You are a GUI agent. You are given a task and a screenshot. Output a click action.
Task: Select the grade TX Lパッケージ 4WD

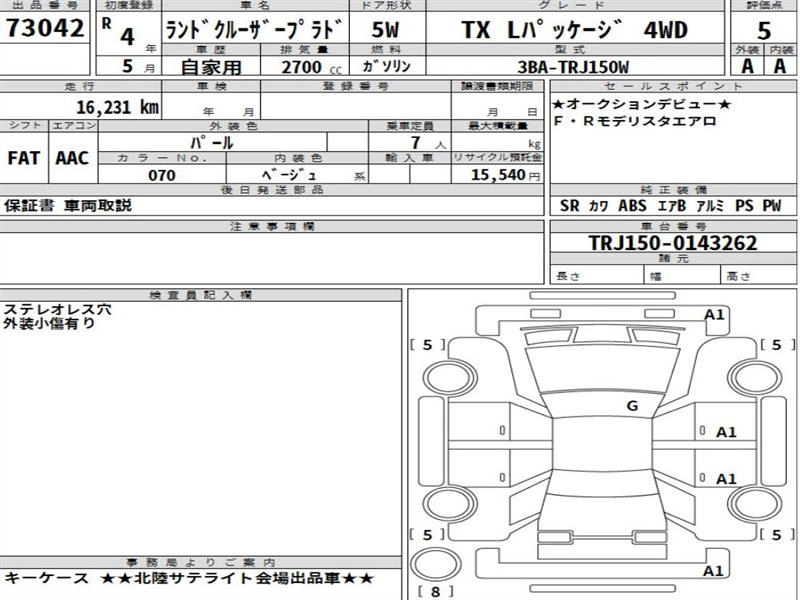(574, 30)
